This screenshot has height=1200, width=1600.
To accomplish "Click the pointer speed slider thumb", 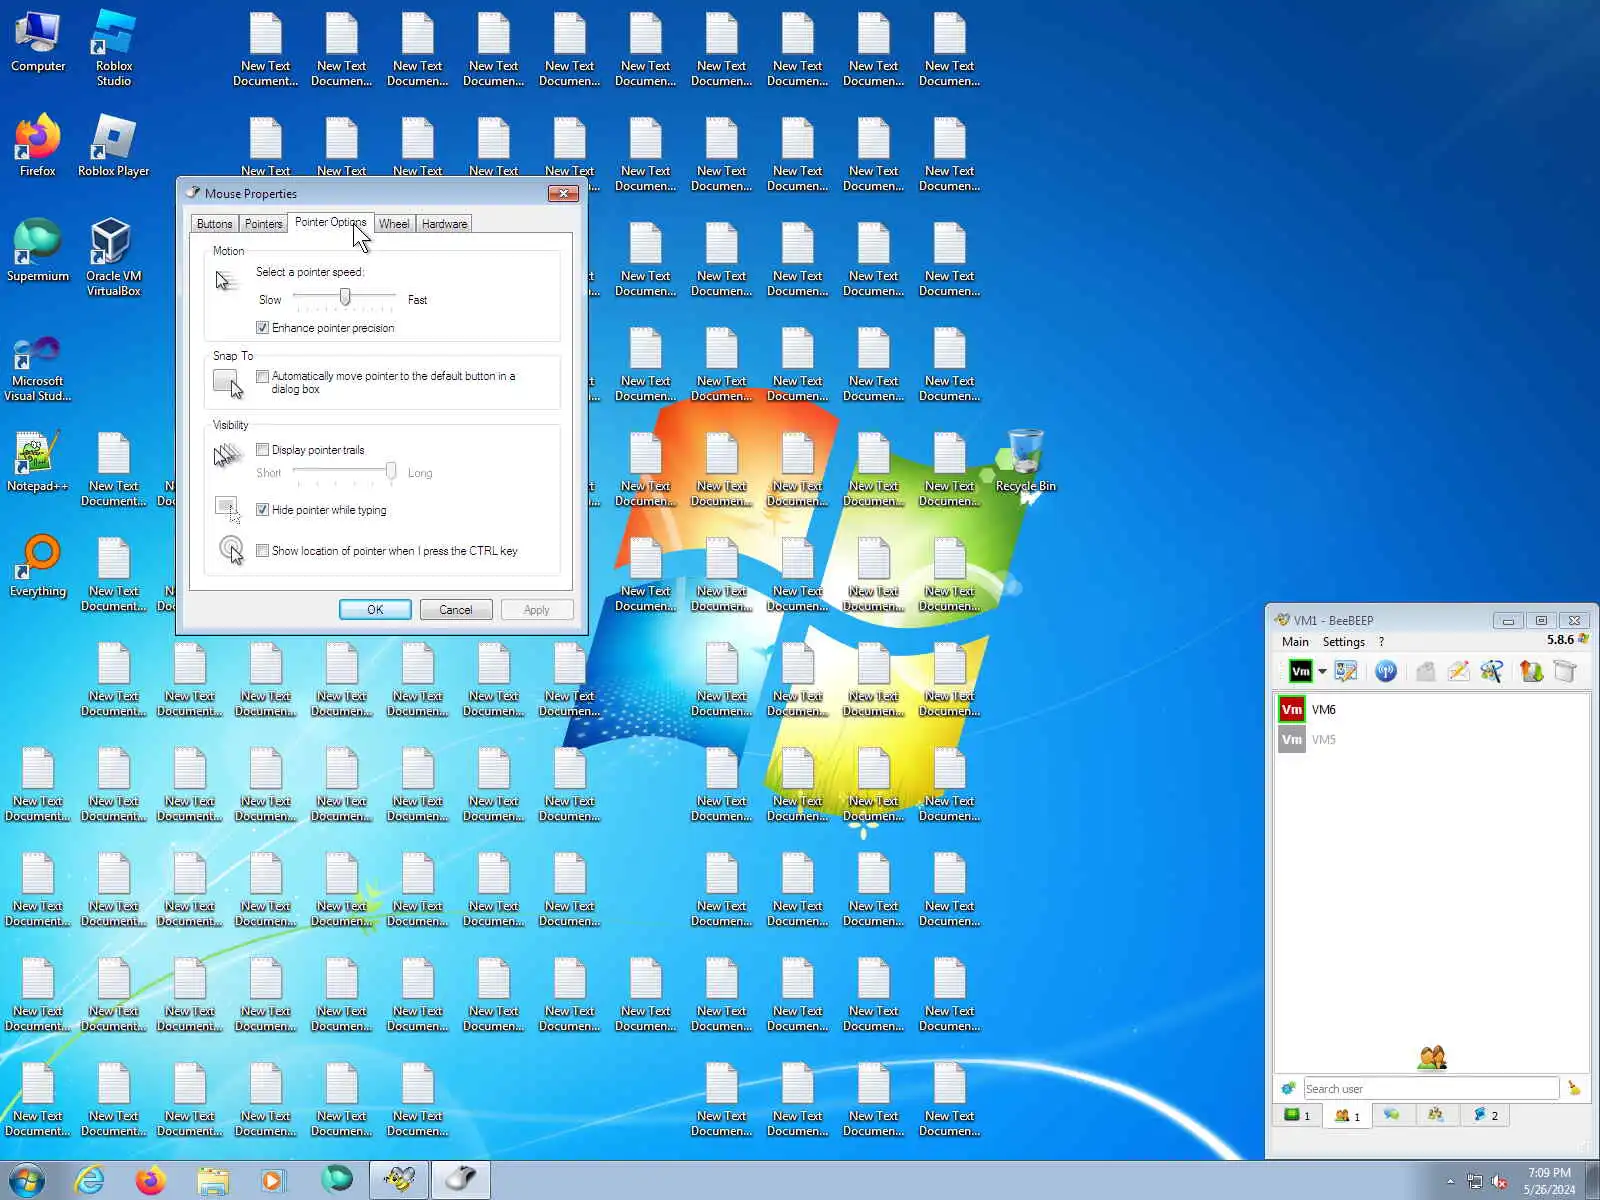I will [x=345, y=297].
